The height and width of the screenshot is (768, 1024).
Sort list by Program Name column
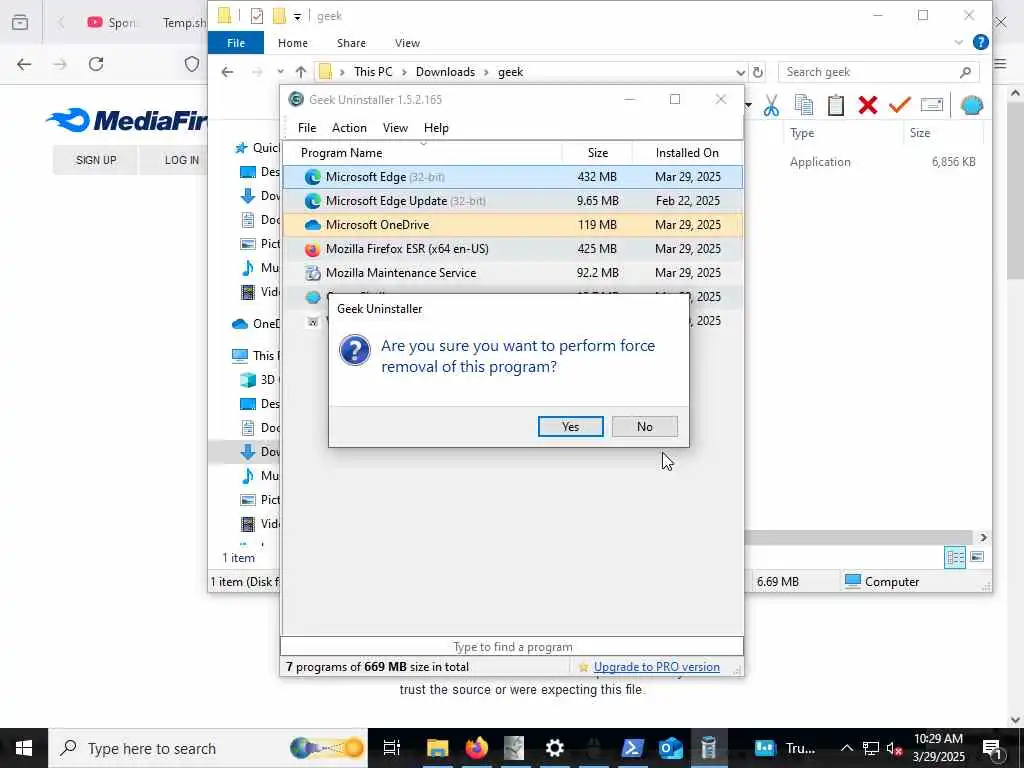pyautogui.click(x=423, y=153)
